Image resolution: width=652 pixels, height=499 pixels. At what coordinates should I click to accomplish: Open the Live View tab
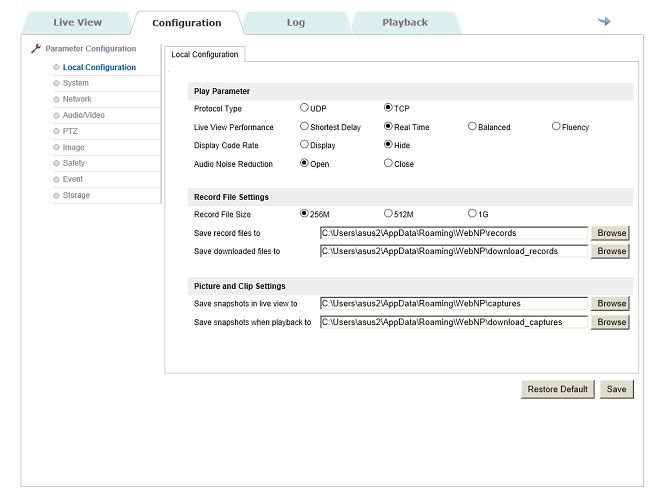click(77, 22)
